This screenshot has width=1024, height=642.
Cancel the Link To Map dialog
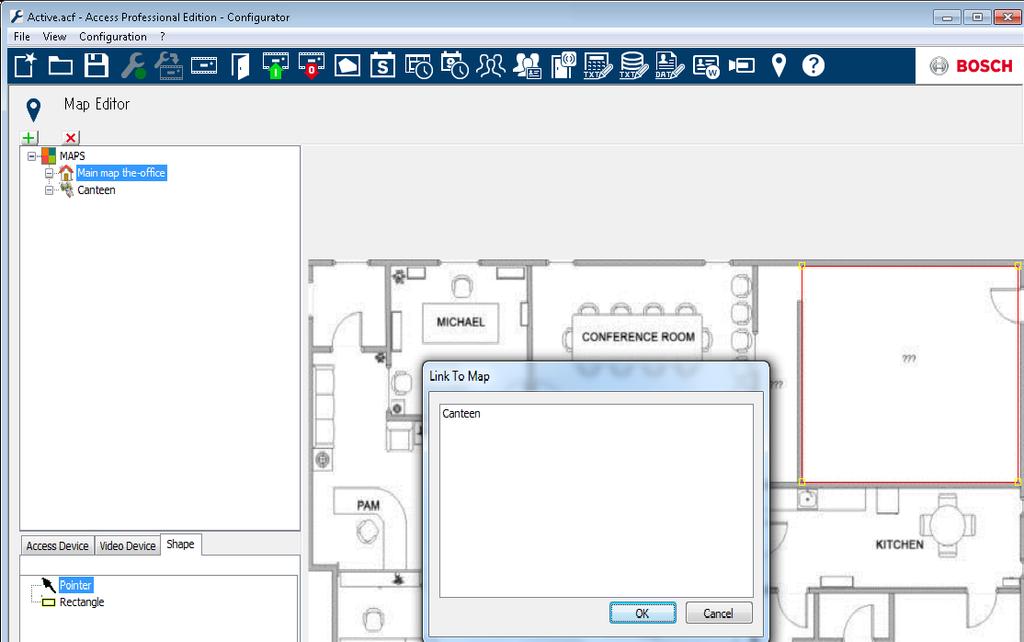718,613
